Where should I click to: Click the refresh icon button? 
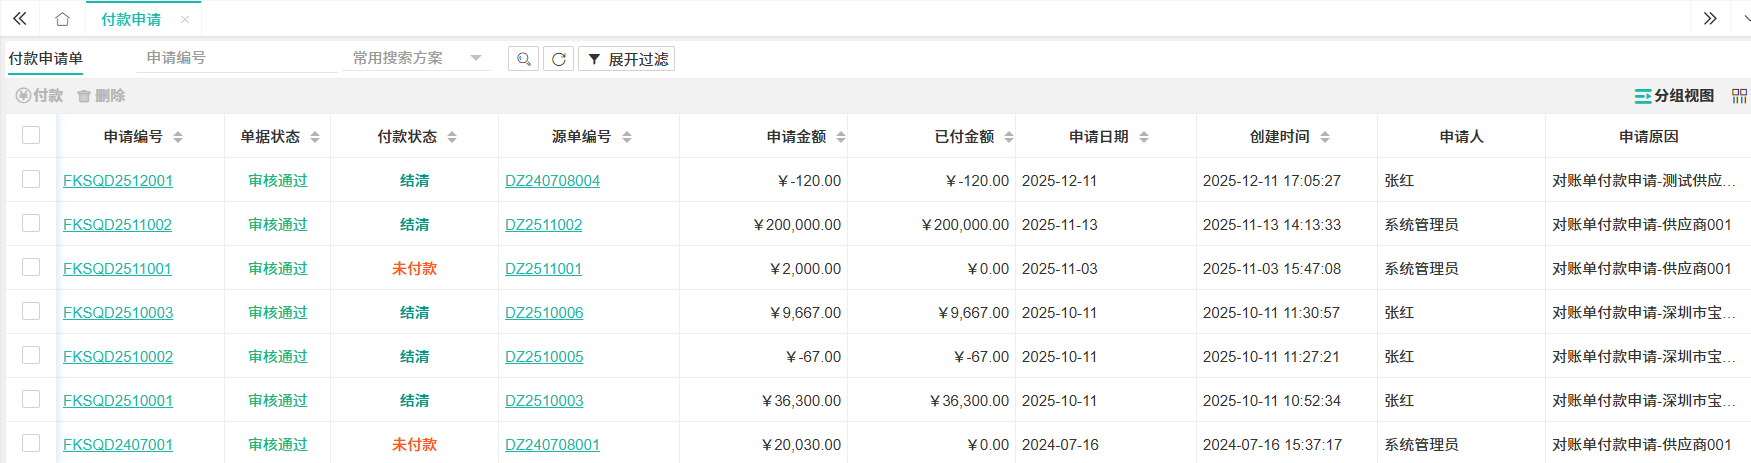click(558, 59)
